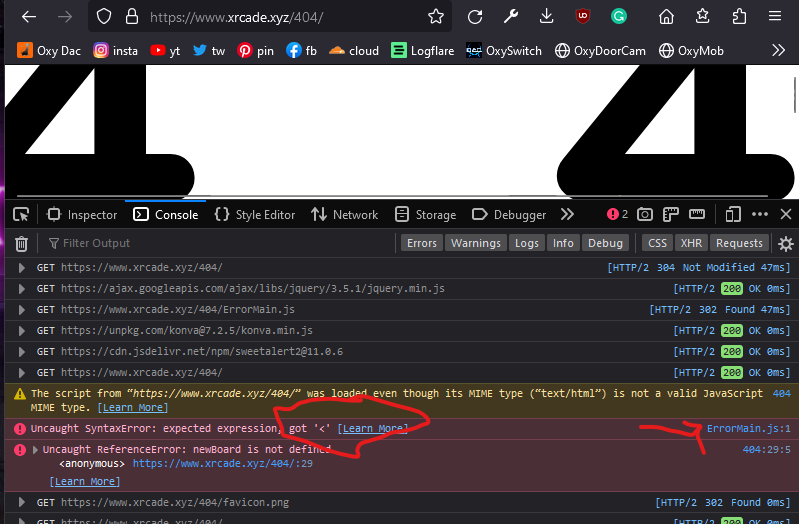Screen dimensions: 799x524
Task: Click the error count badge
Action: 617,214
